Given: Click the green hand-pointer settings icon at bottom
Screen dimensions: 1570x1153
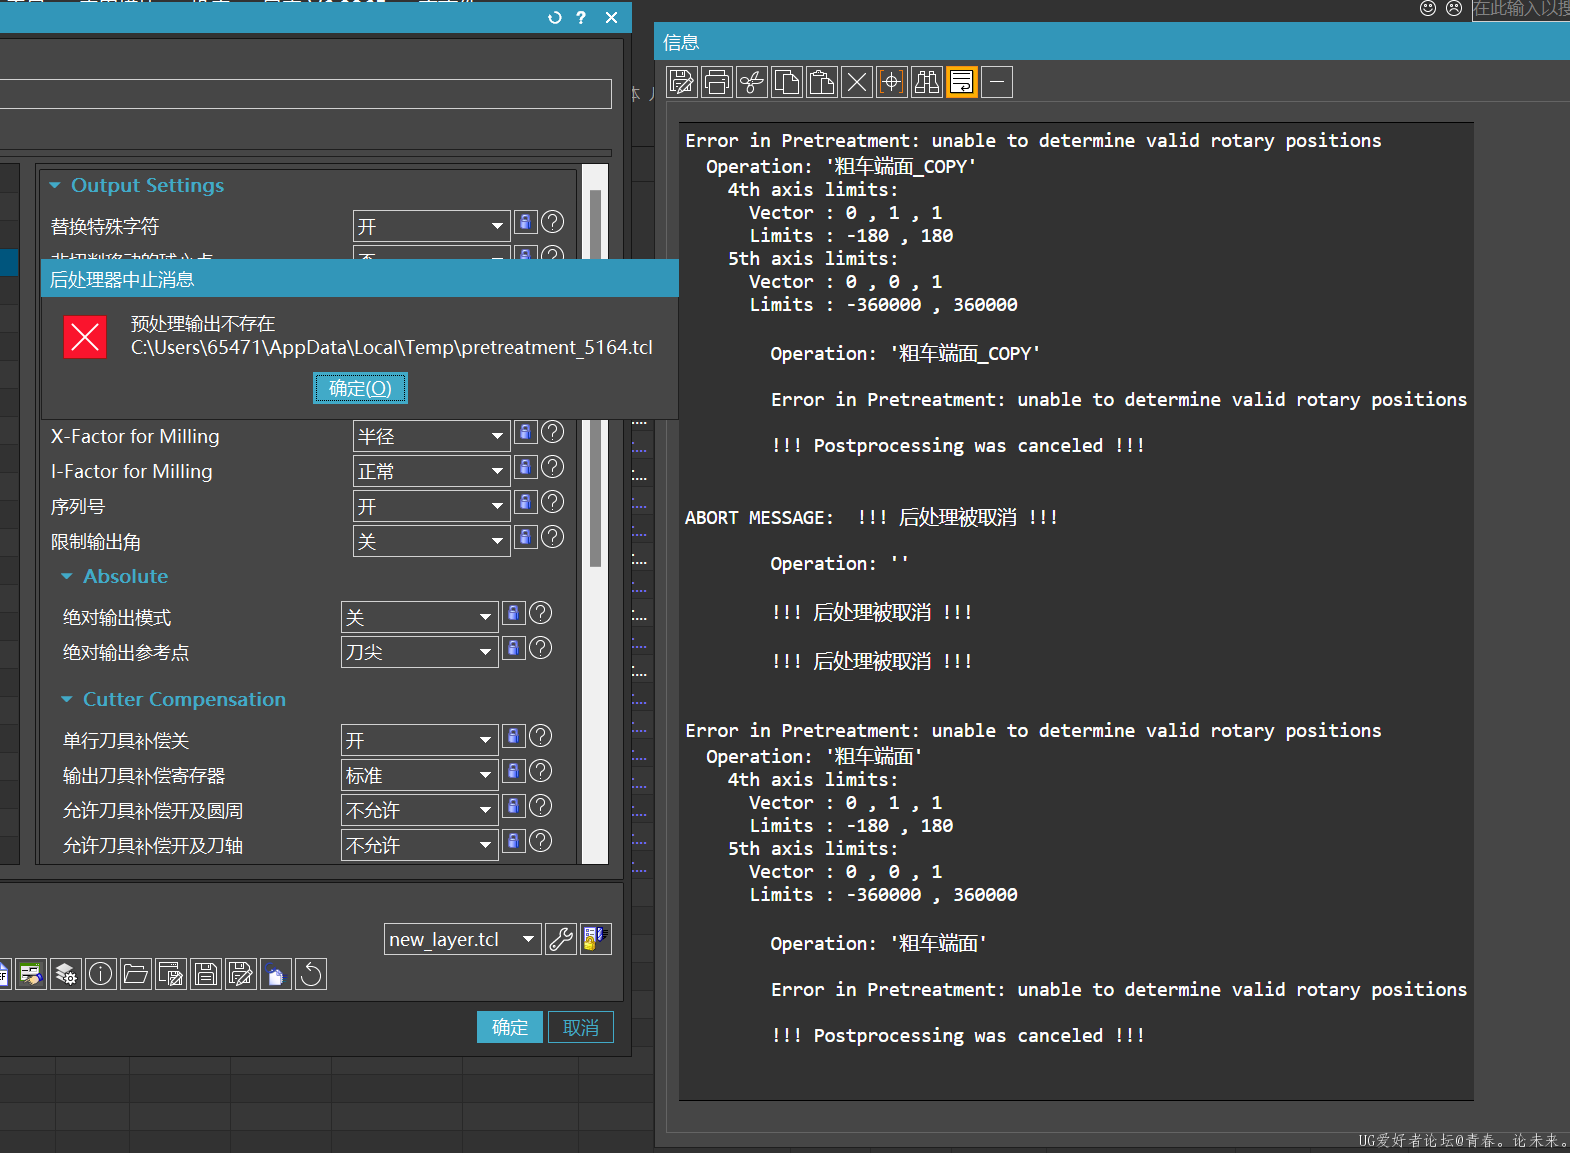Looking at the screenshot, I should pyautogui.click(x=31, y=974).
